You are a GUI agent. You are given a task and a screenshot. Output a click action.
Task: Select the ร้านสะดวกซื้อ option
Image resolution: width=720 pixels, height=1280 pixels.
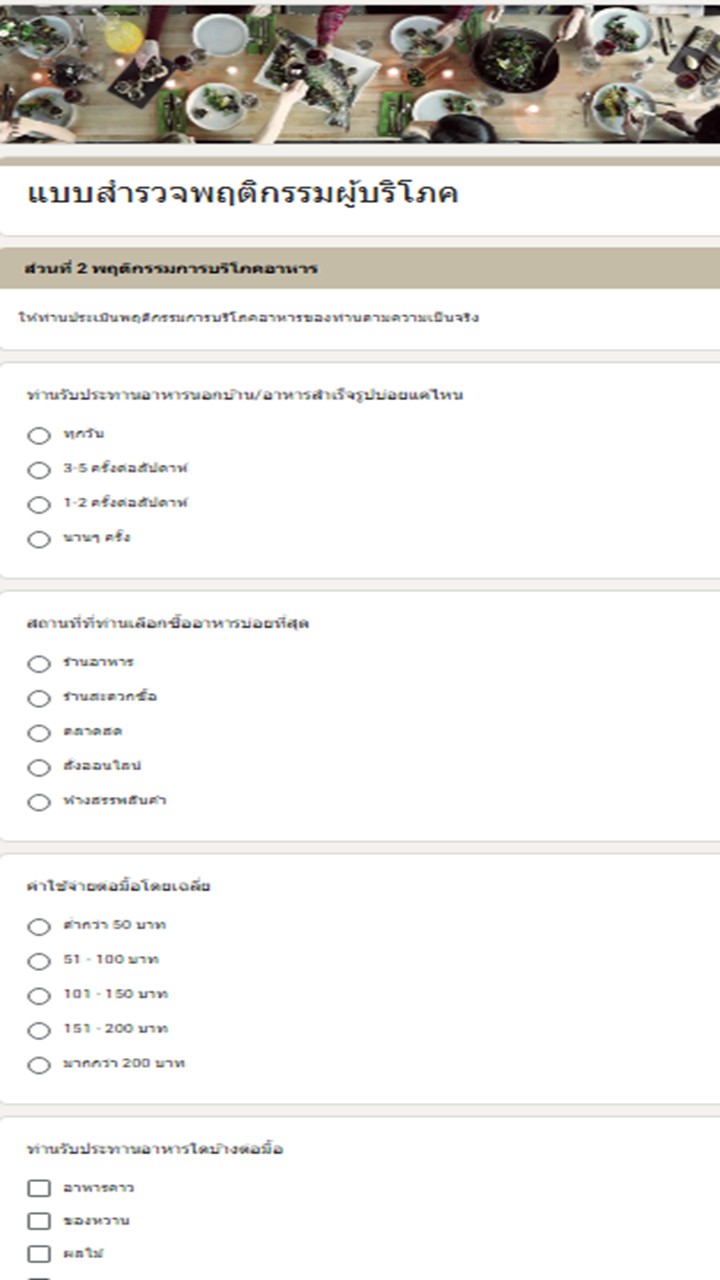[39, 698]
